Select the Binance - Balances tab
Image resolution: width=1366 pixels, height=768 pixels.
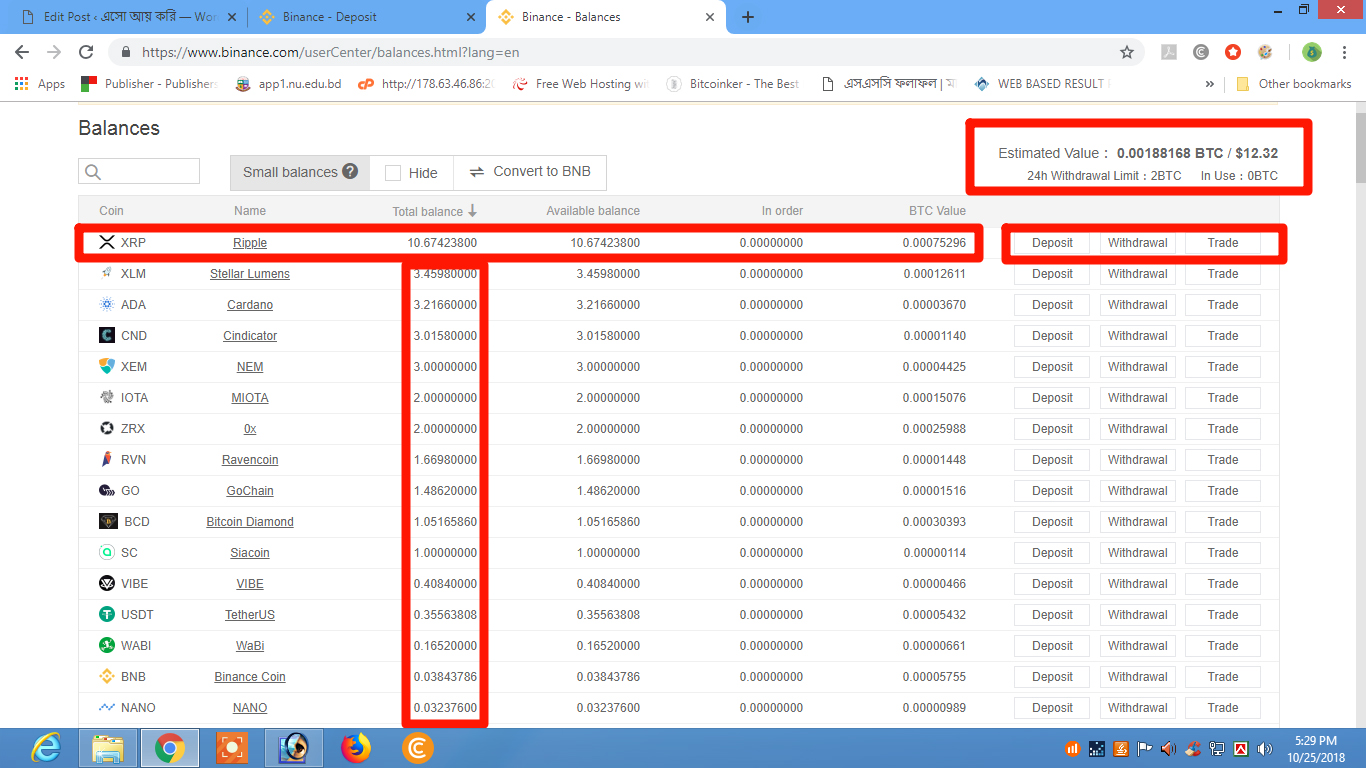point(606,17)
